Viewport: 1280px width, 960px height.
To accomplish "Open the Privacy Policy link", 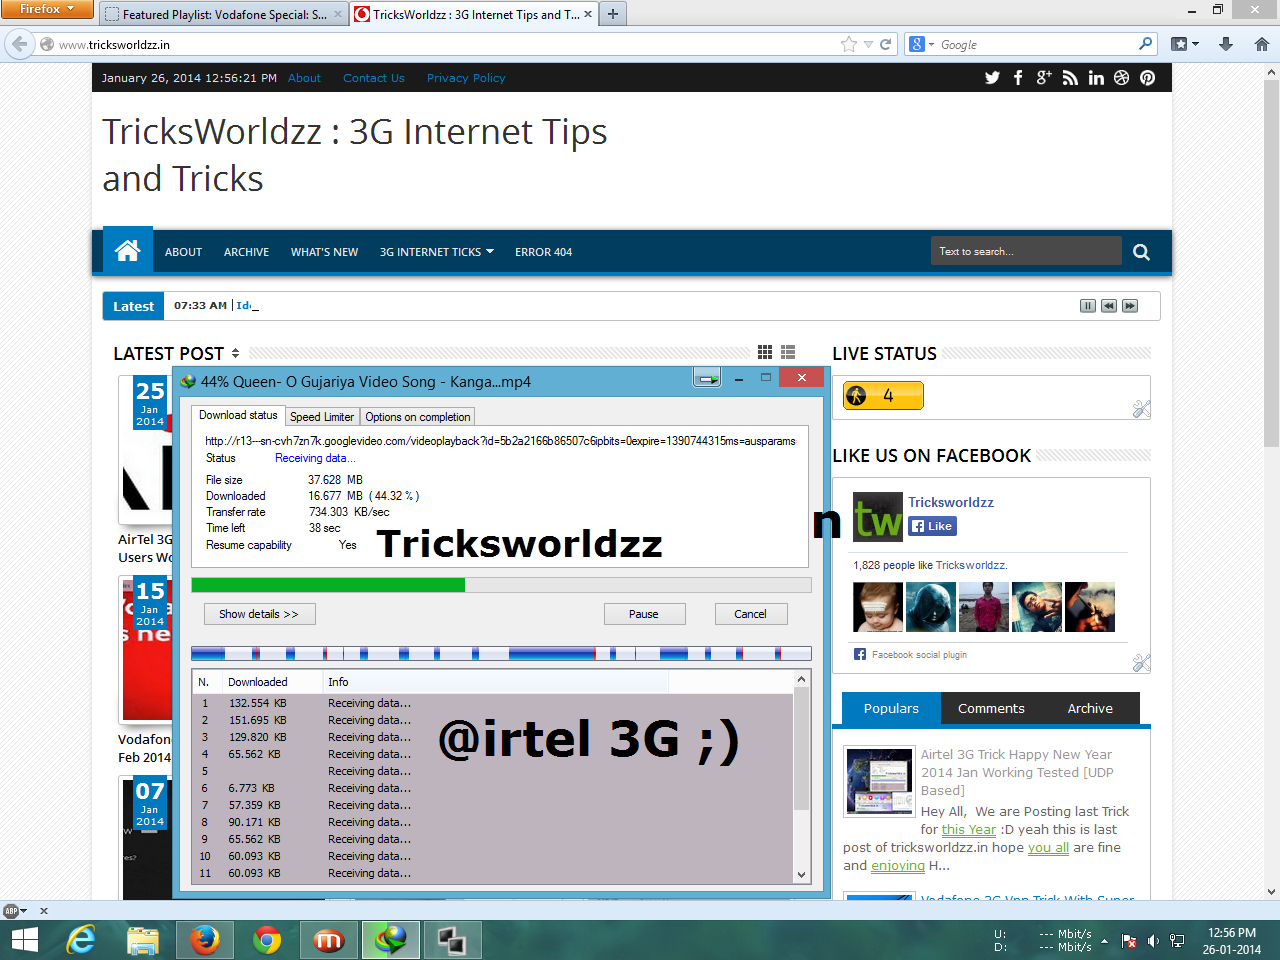I will coord(466,78).
